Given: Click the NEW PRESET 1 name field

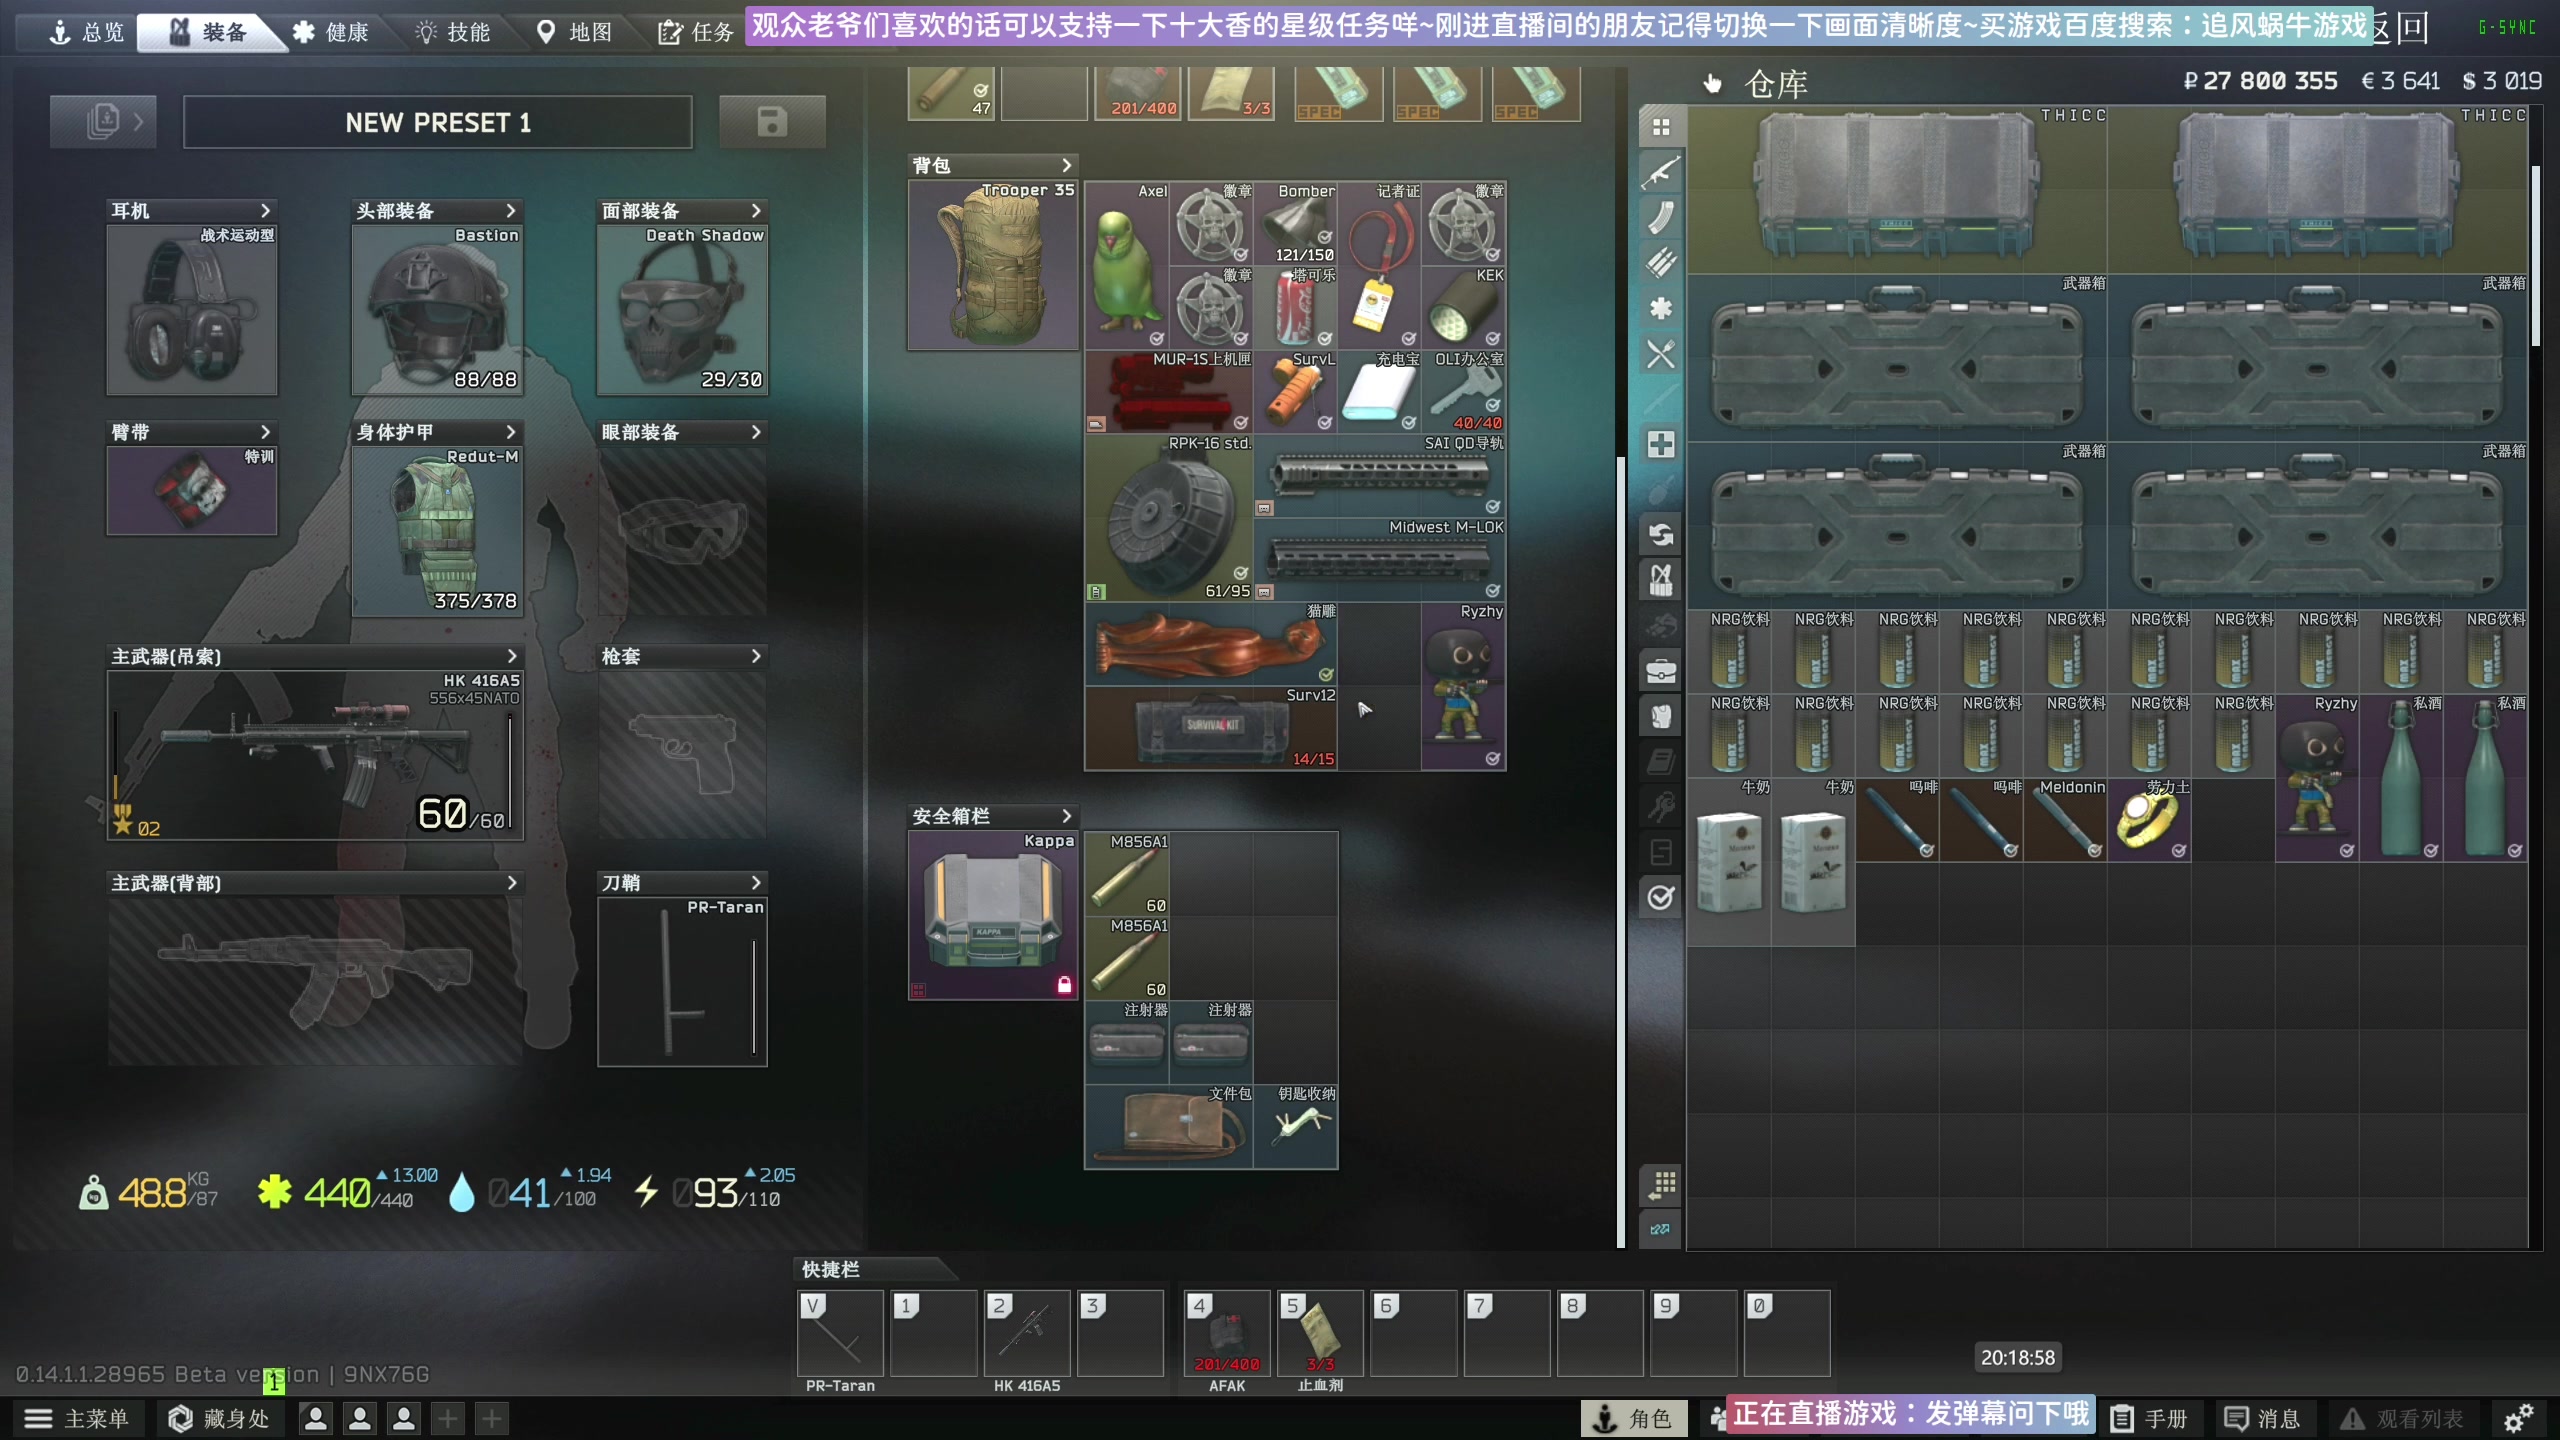Looking at the screenshot, I should point(438,122).
